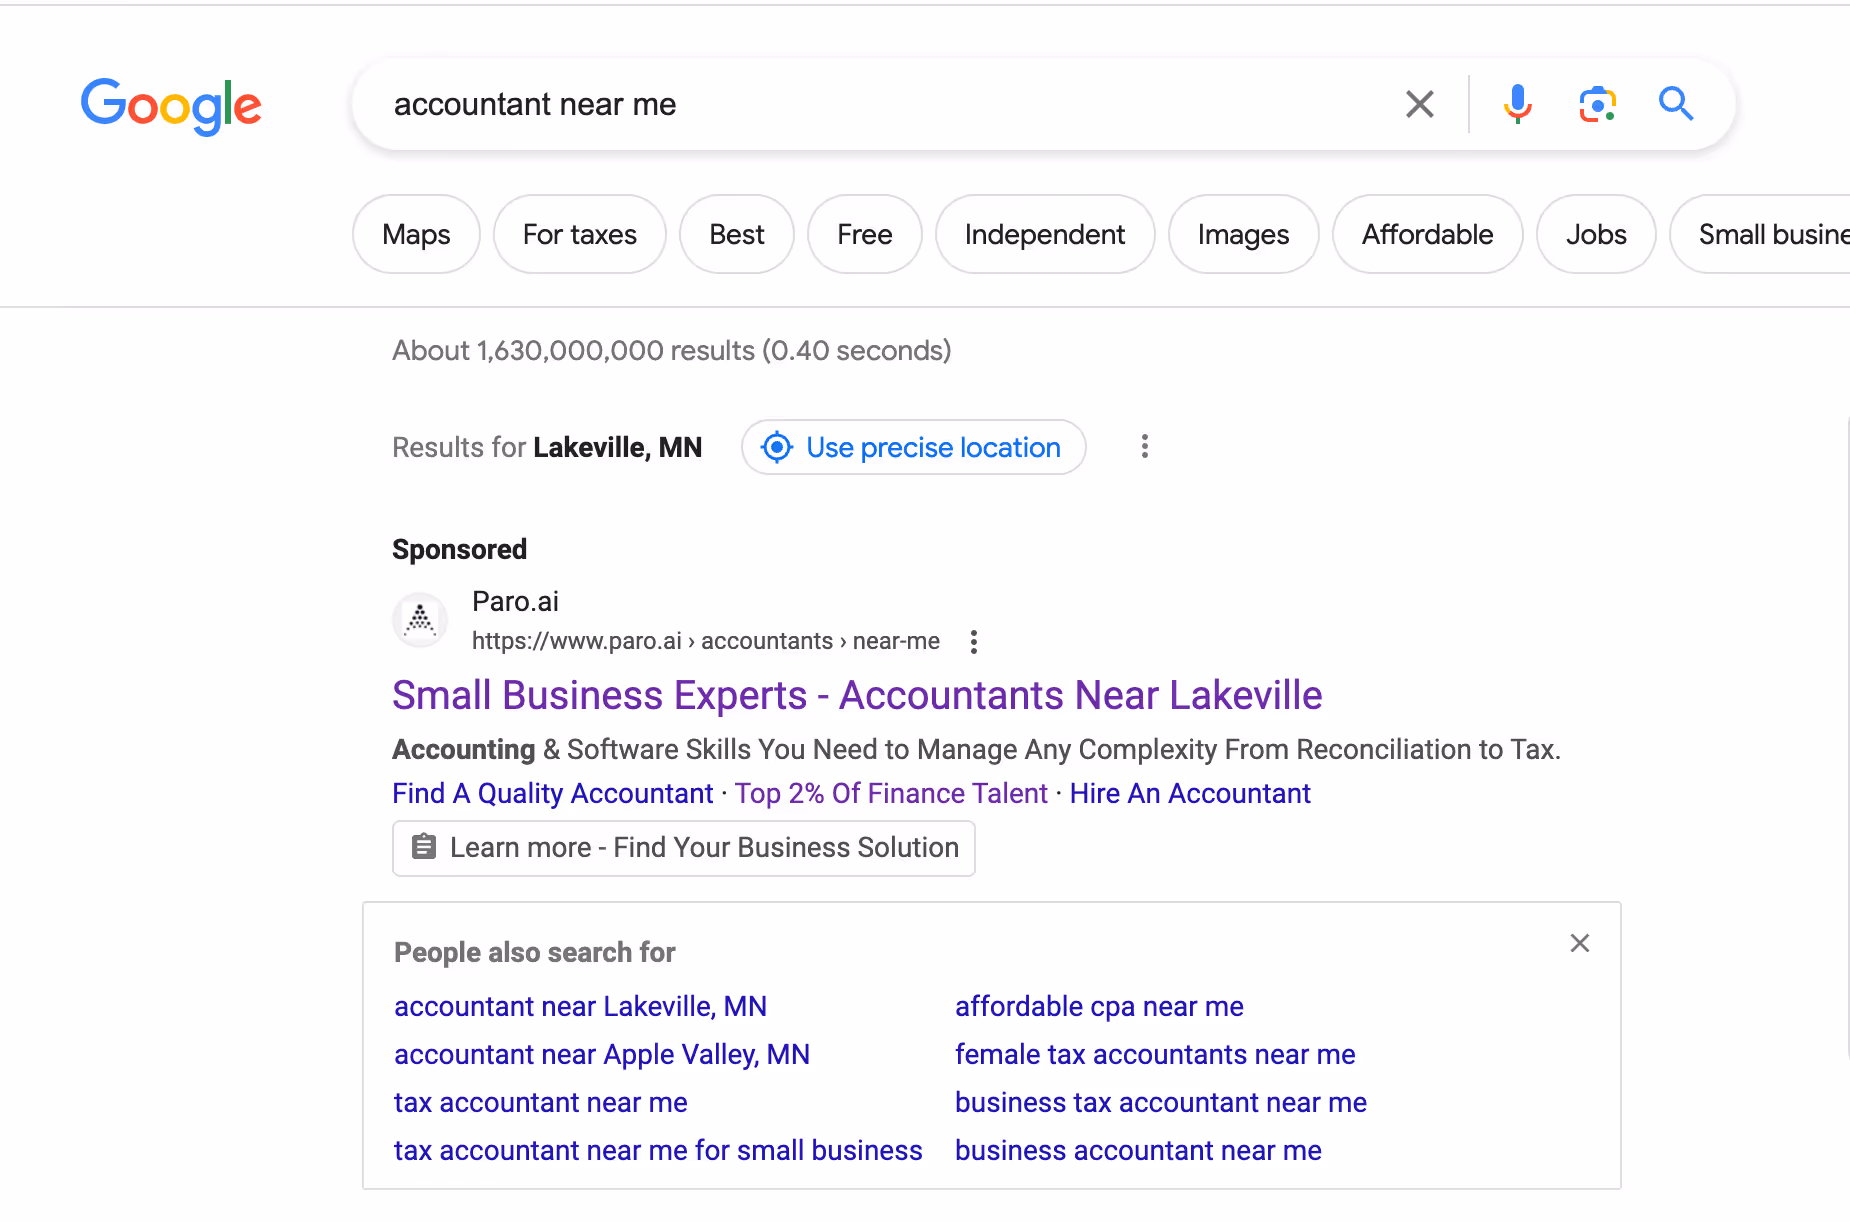Clear the search box with X
Viewport: 1850px width, 1222px height.
[1419, 104]
